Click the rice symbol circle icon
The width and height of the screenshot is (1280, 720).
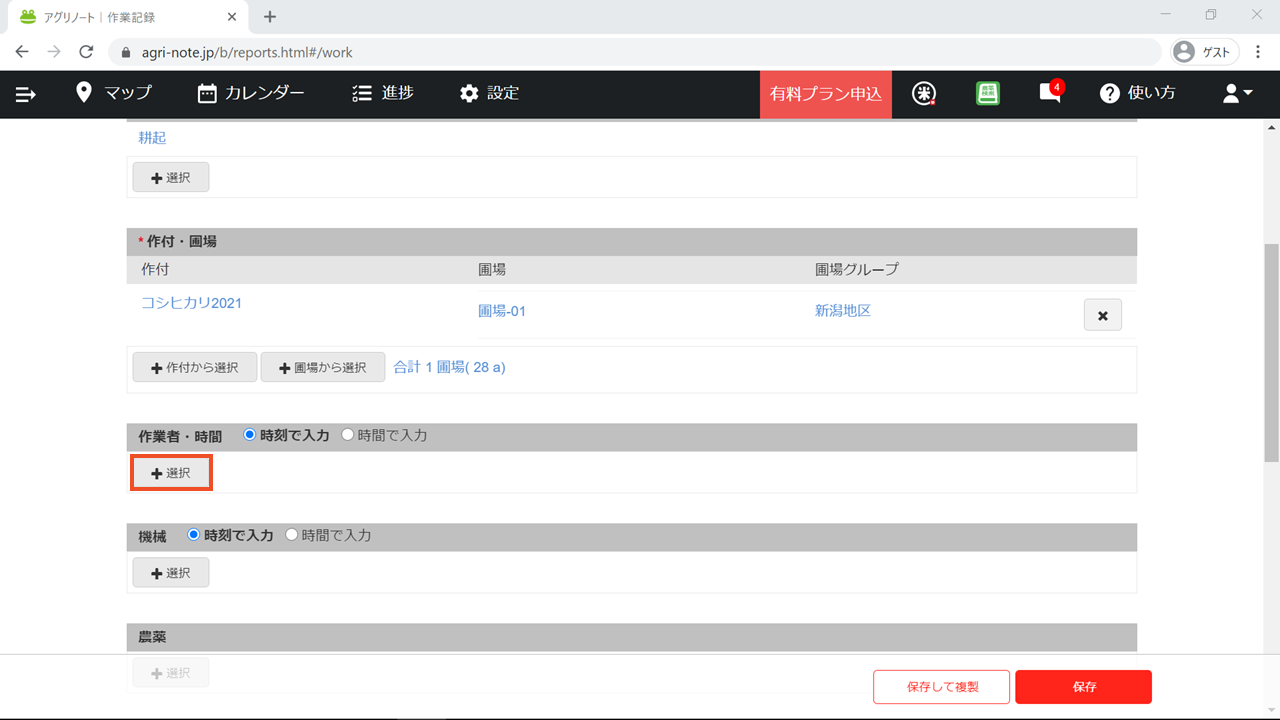925,93
